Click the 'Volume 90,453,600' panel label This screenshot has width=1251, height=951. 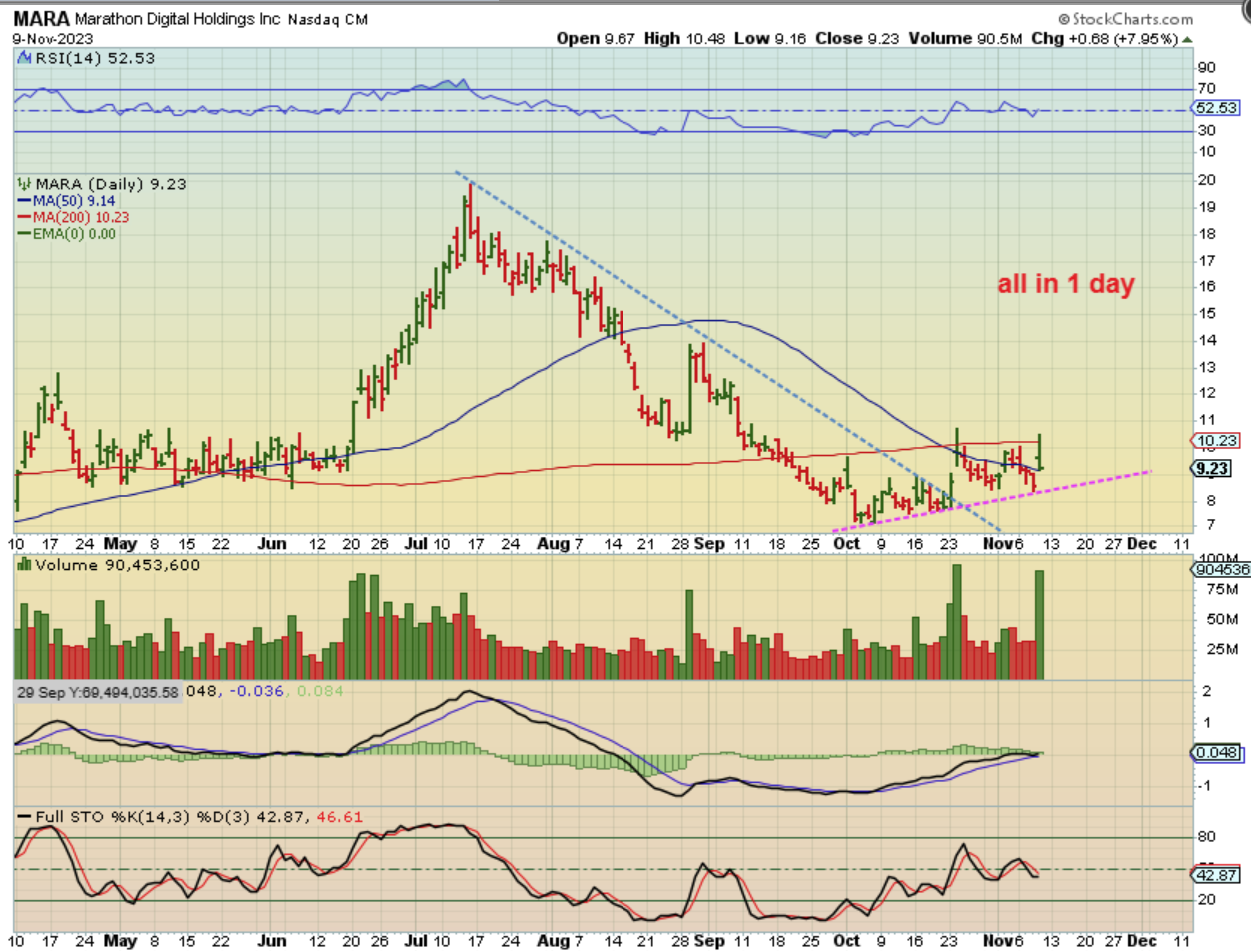click(117, 565)
